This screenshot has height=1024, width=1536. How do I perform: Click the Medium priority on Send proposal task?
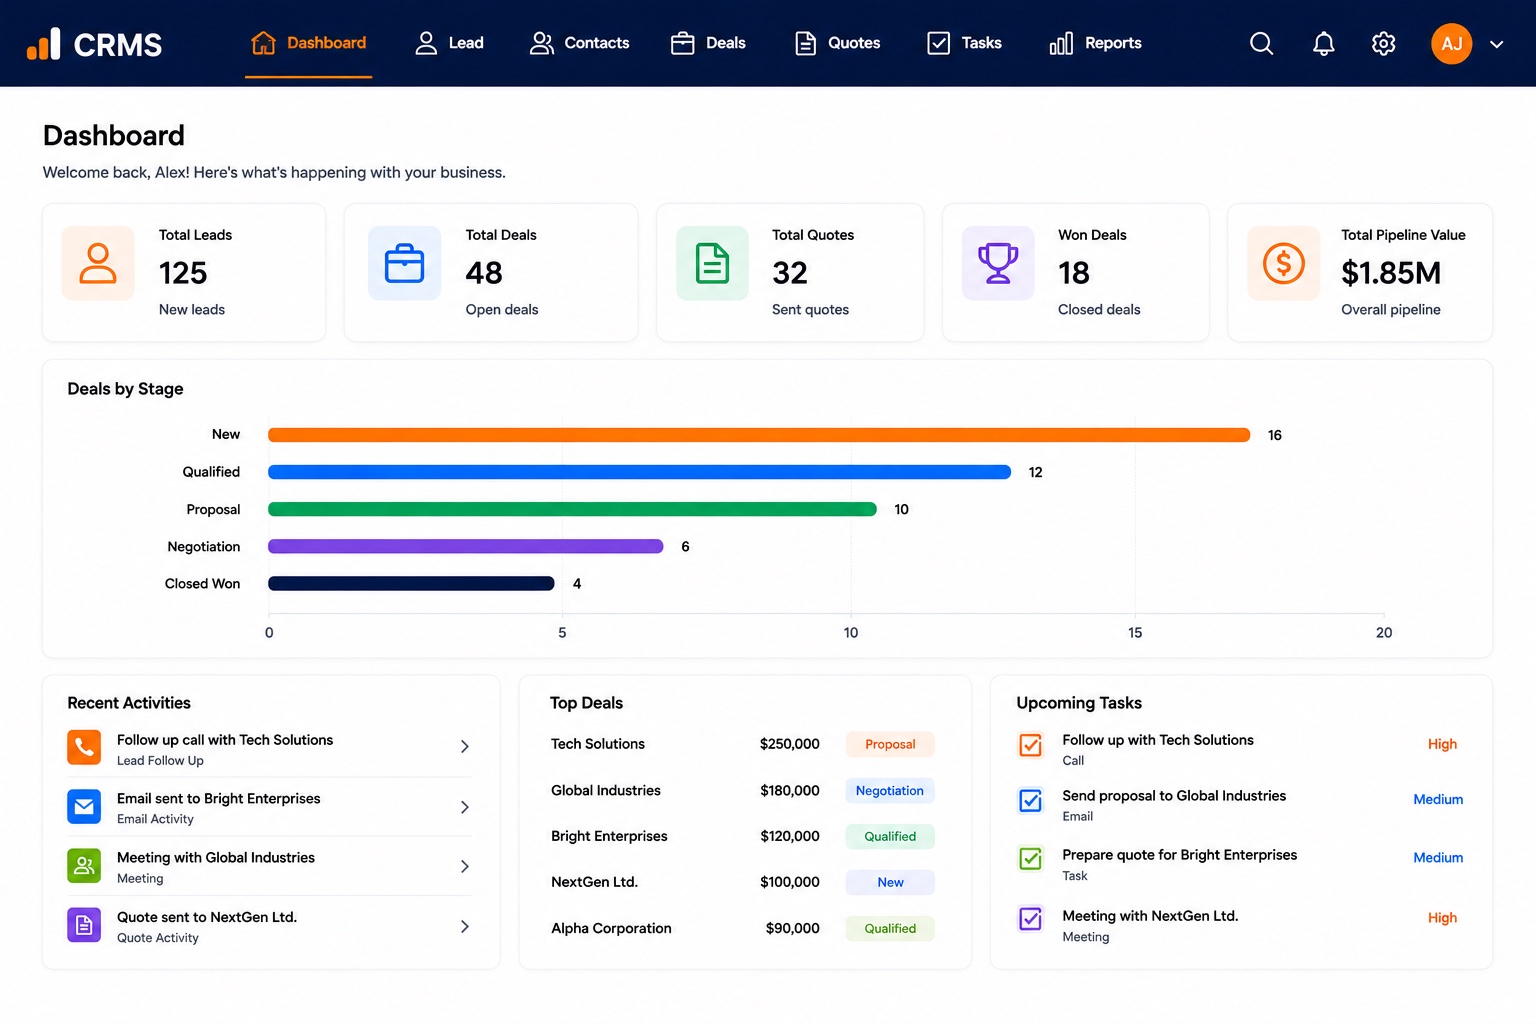[x=1438, y=799]
